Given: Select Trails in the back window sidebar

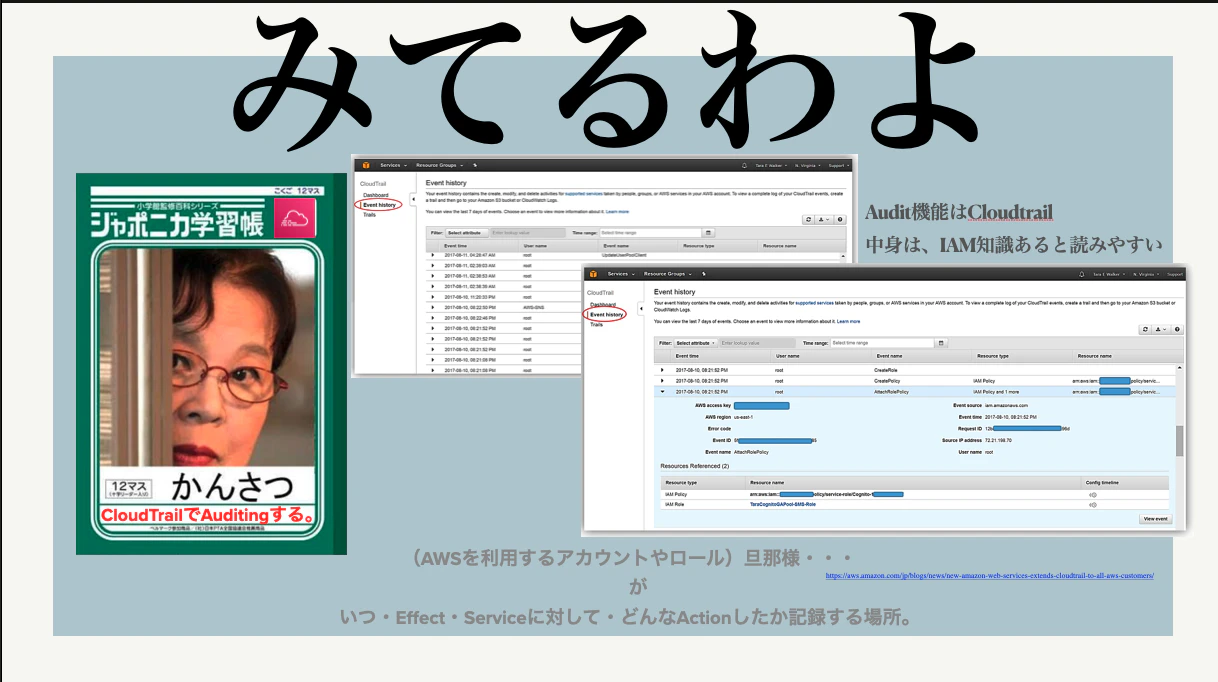Looking at the screenshot, I should (369, 215).
